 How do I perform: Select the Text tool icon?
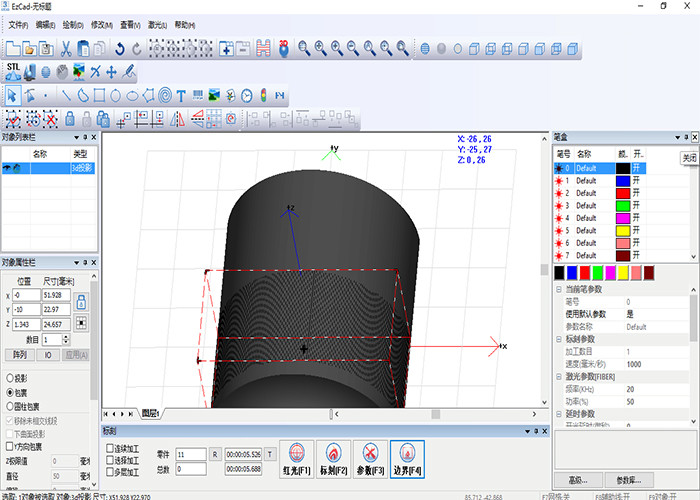point(181,96)
